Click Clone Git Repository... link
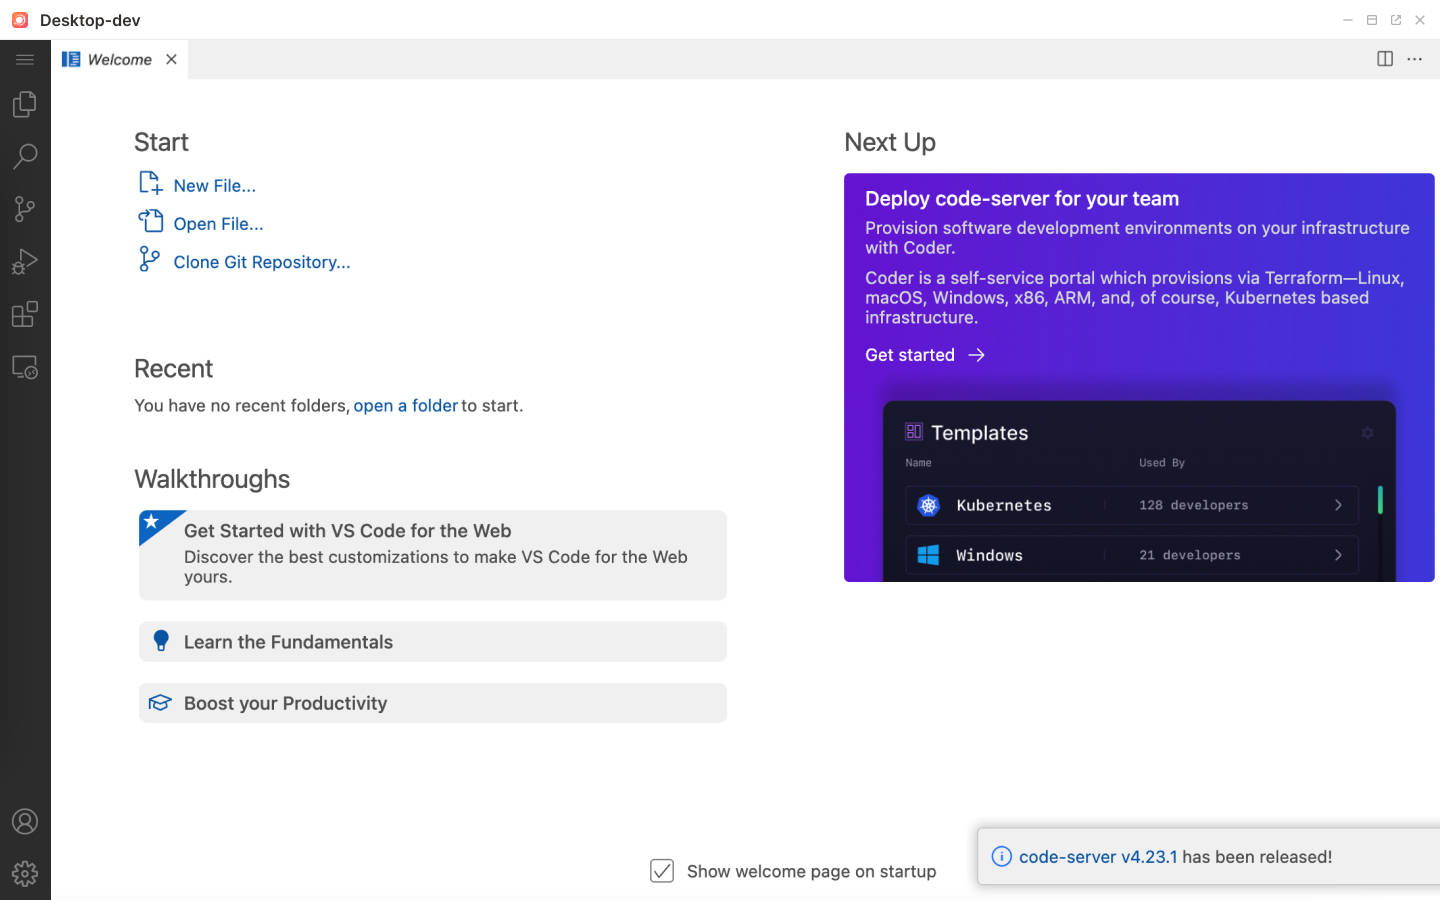 [261, 262]
